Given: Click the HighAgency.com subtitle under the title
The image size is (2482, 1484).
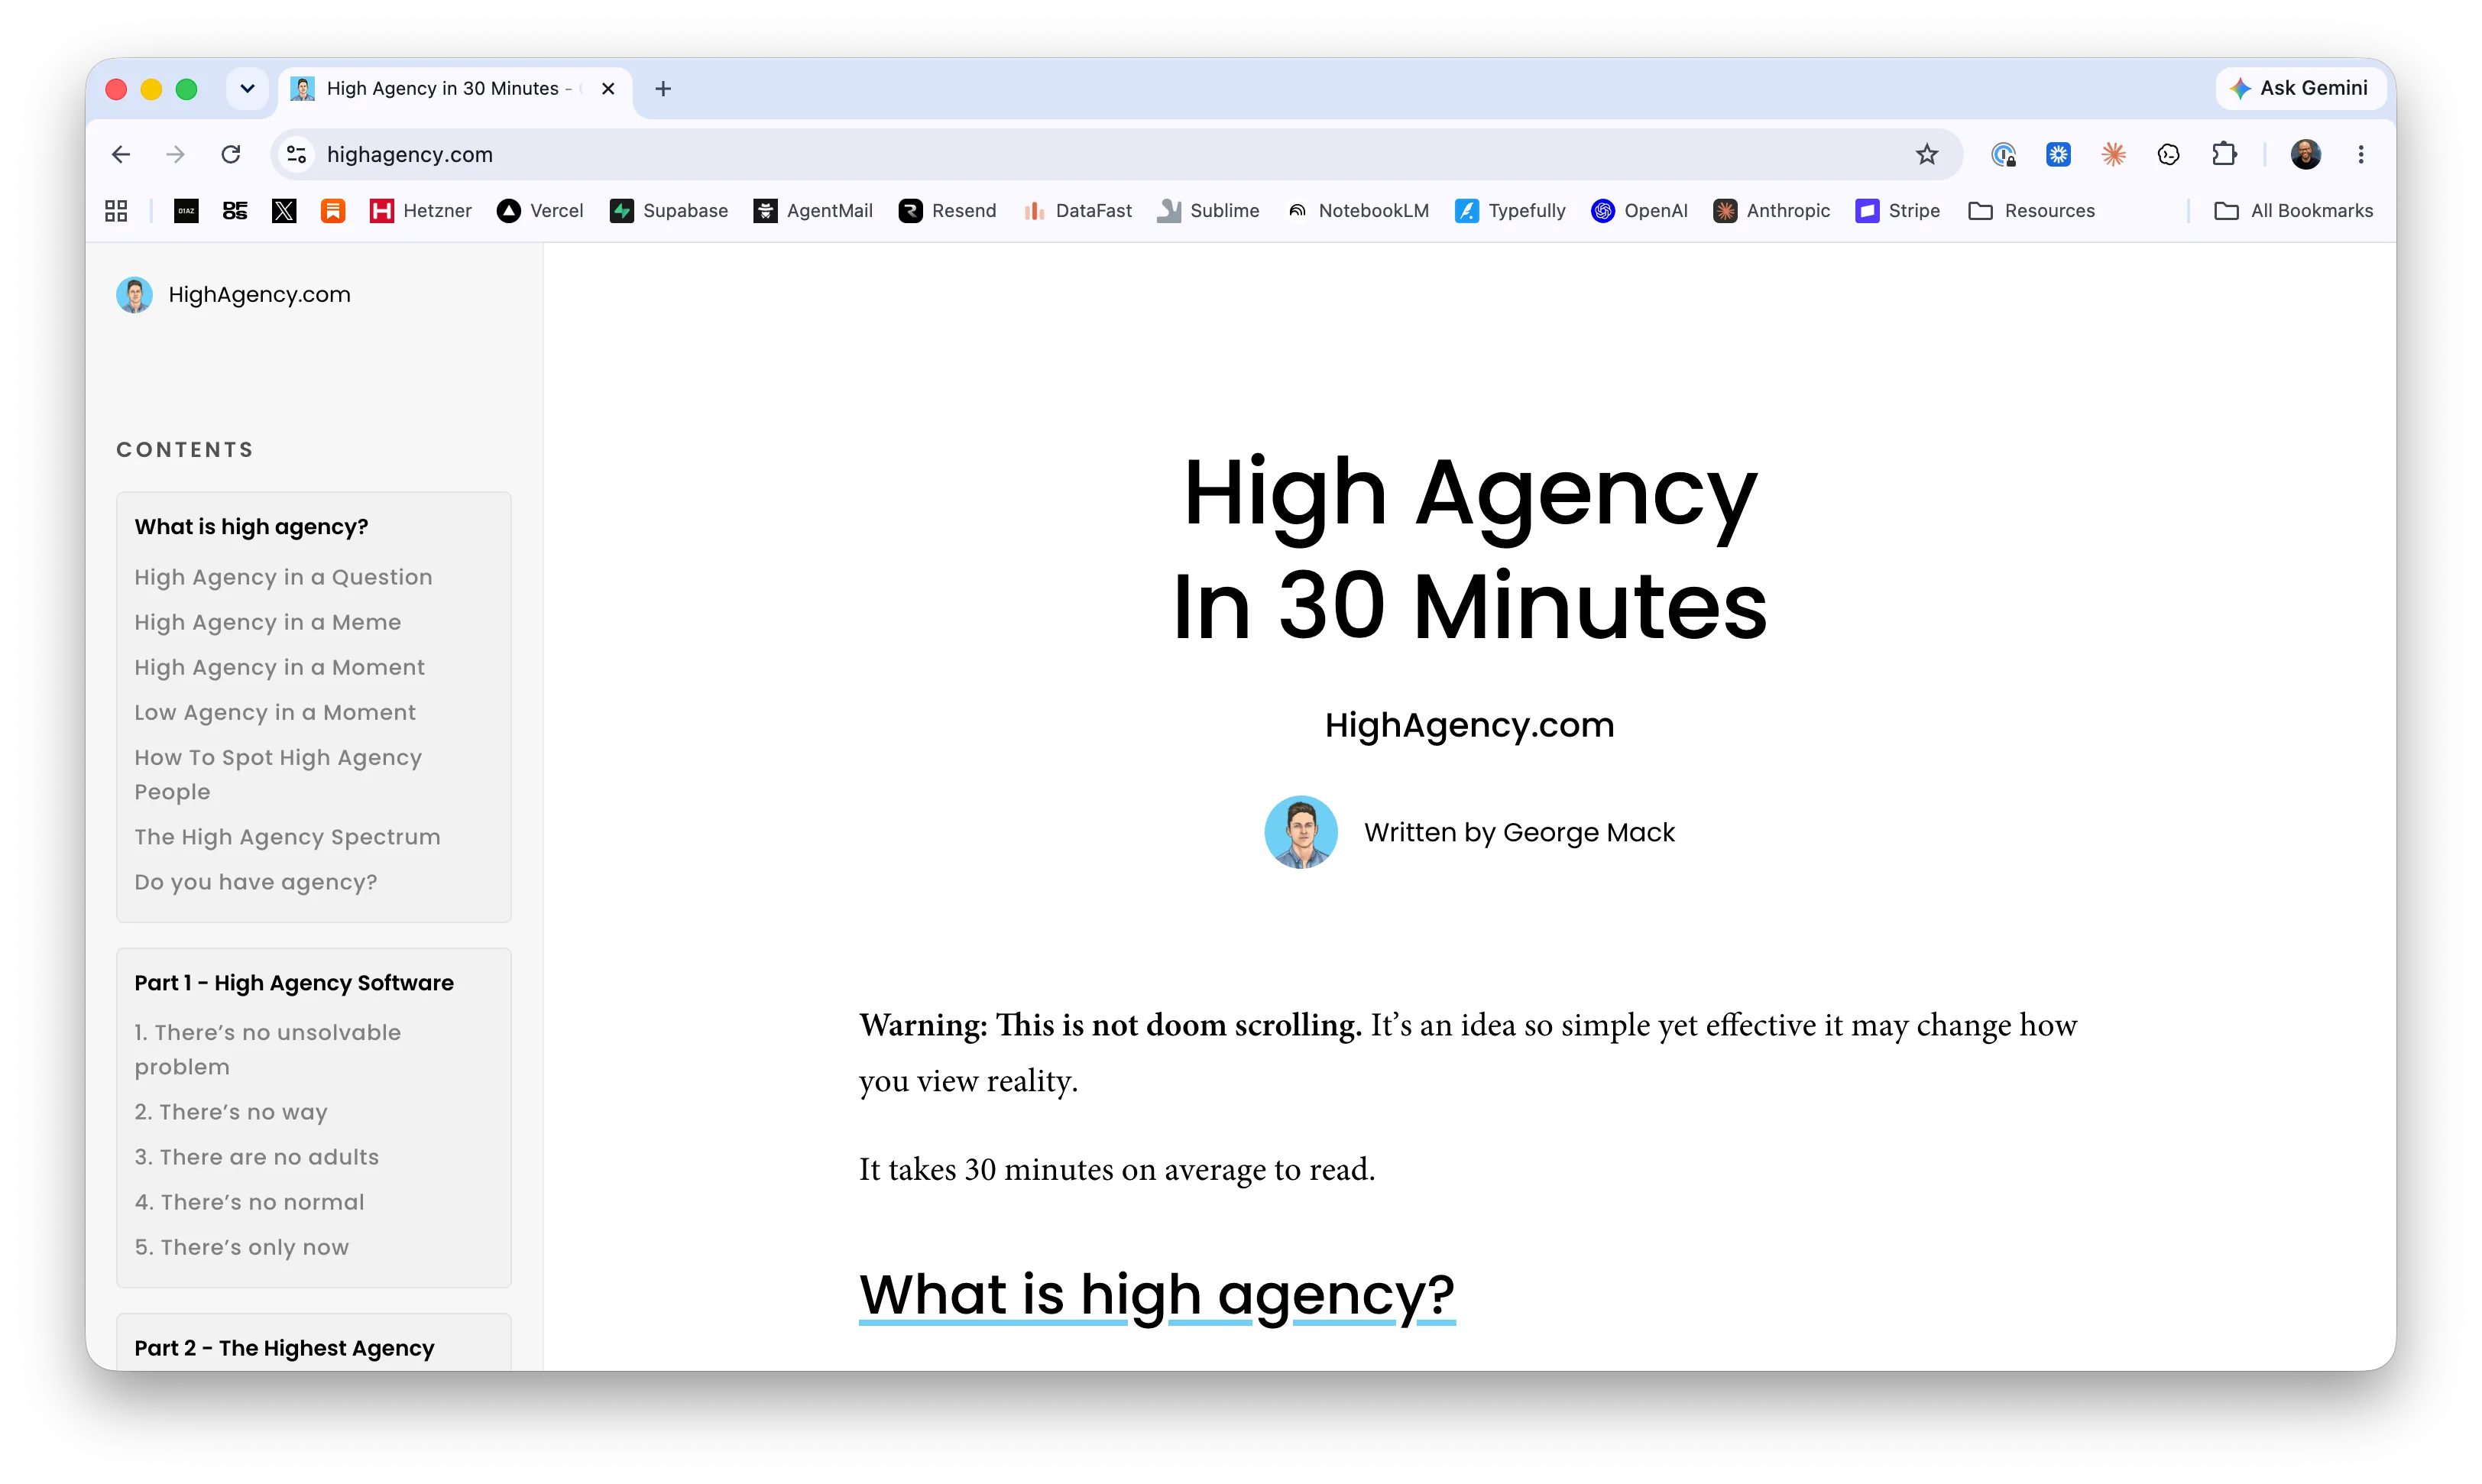Looking at the screenshot, I should 1469,725.
